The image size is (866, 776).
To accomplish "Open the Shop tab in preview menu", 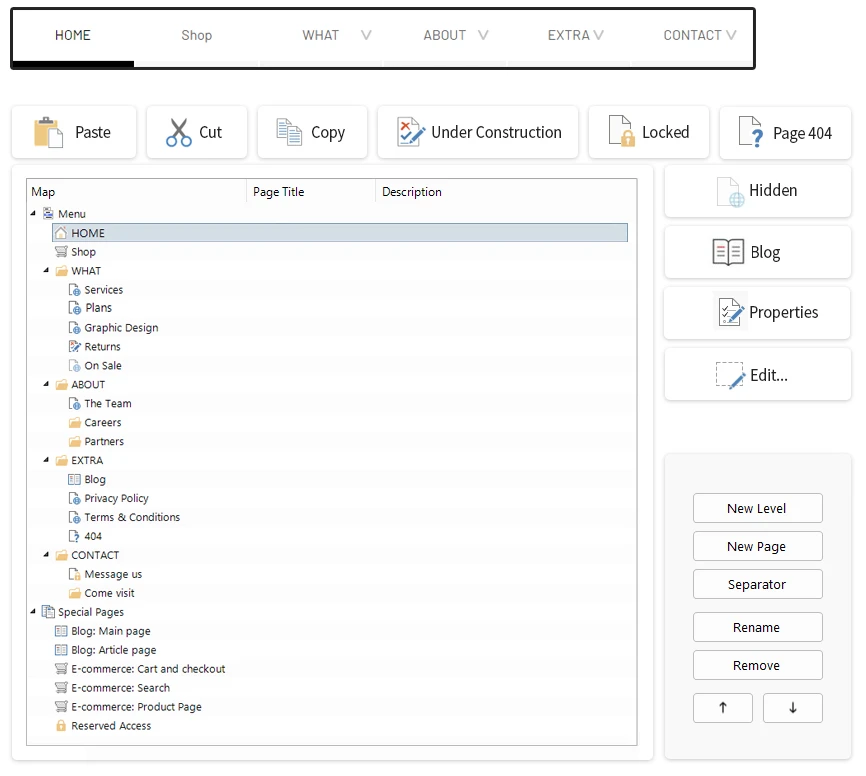I will pyautogui.click(x=196, y=35).
